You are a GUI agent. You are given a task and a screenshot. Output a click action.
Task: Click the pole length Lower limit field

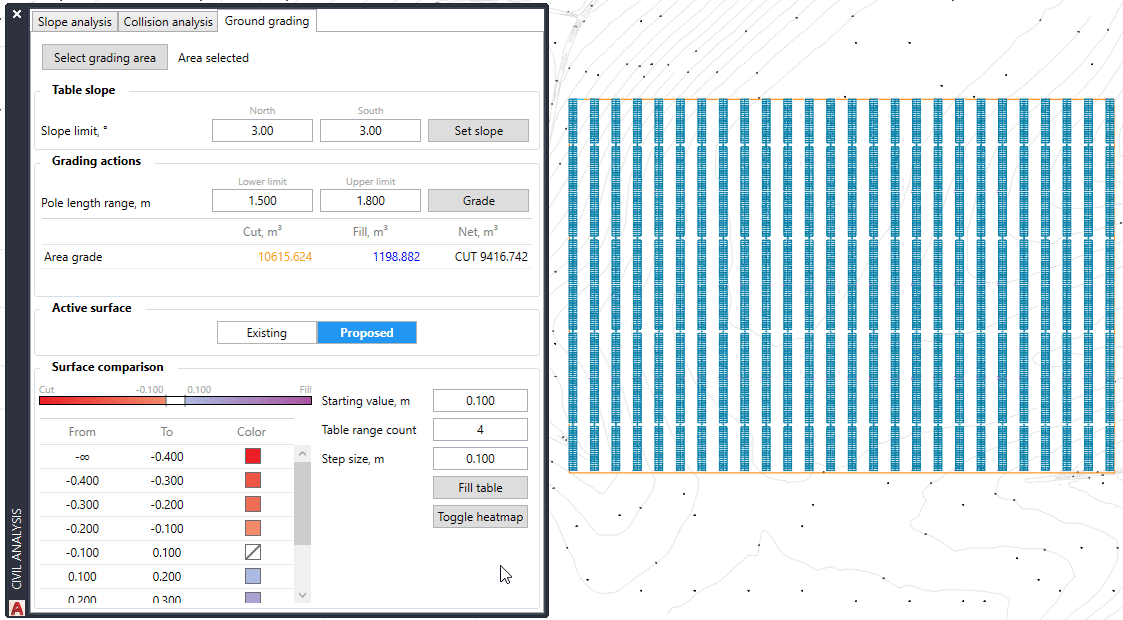pos(262,201)
